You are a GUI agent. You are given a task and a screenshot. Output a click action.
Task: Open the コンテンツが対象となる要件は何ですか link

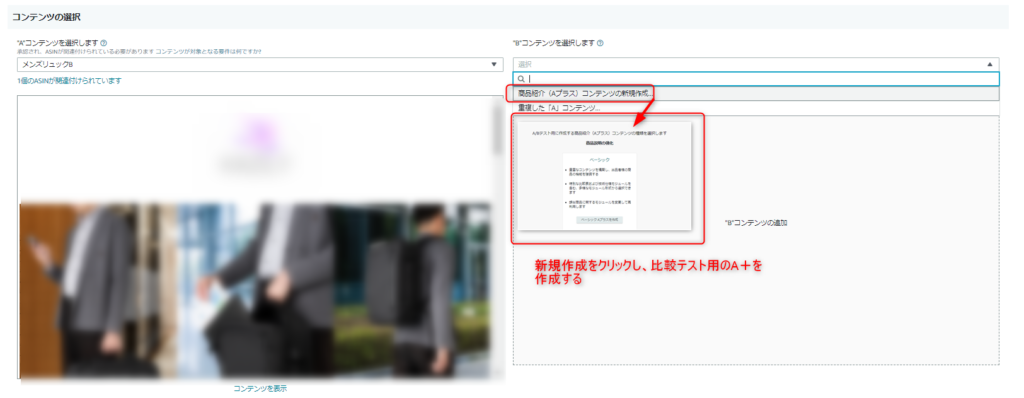coord(209,52)
